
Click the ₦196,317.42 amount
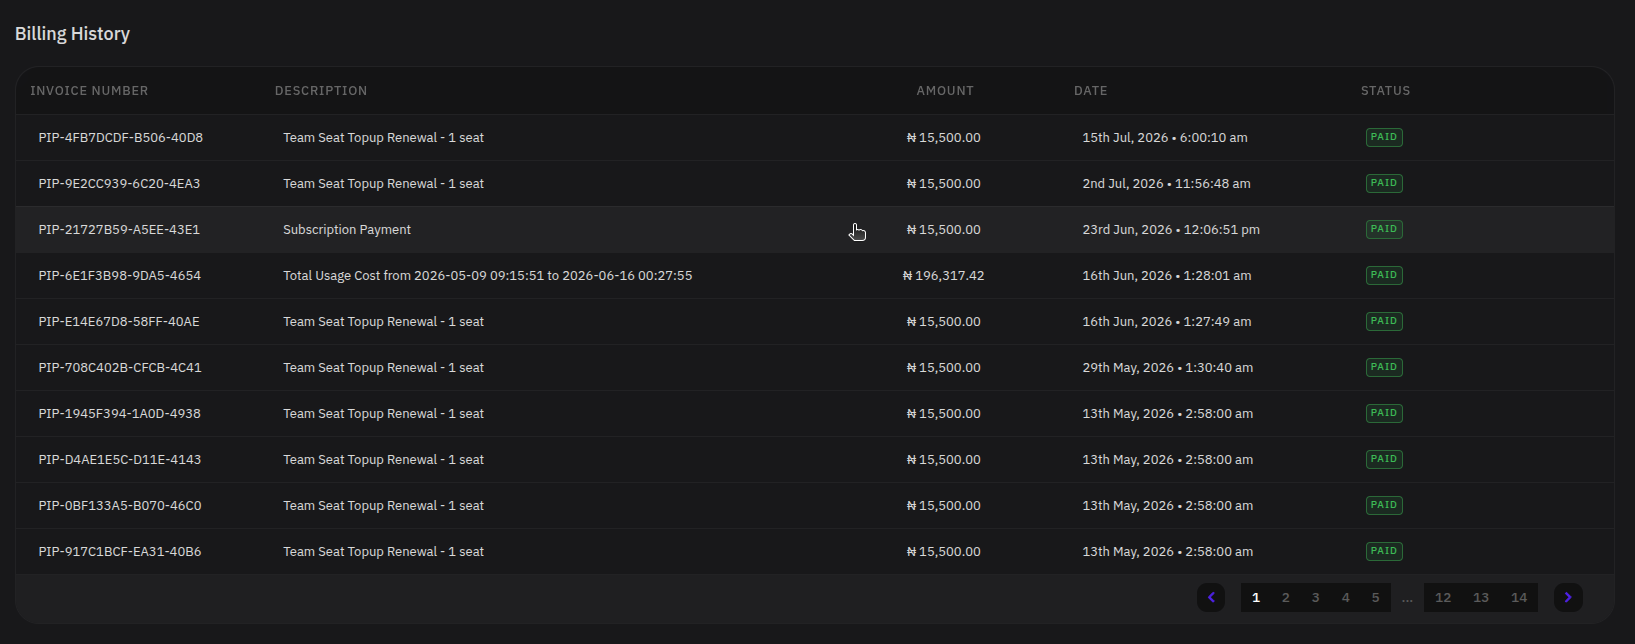coord(944,276)
